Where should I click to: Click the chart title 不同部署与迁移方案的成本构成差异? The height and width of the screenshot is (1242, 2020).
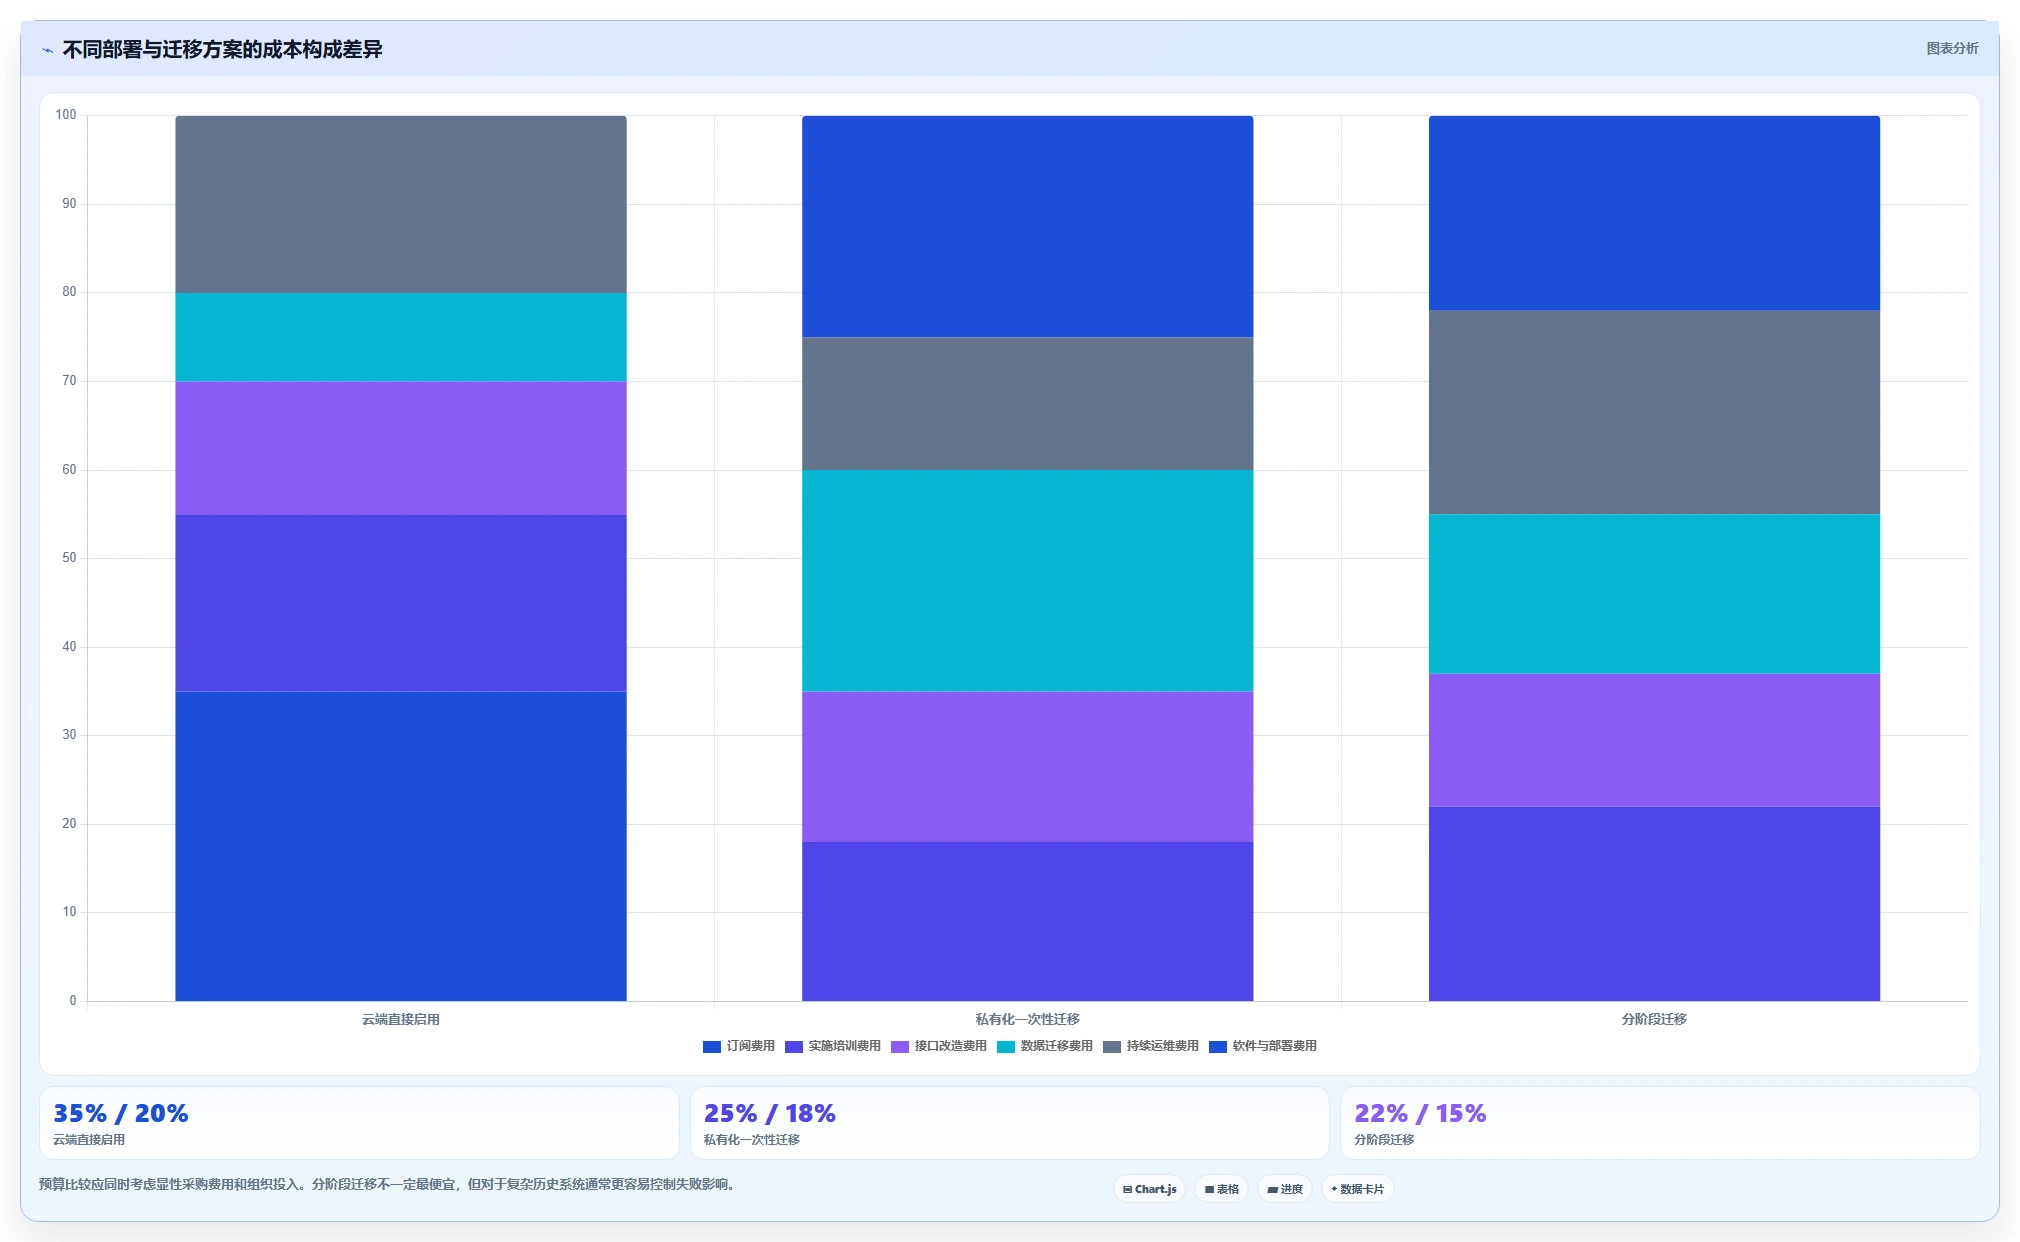point(222,49)
